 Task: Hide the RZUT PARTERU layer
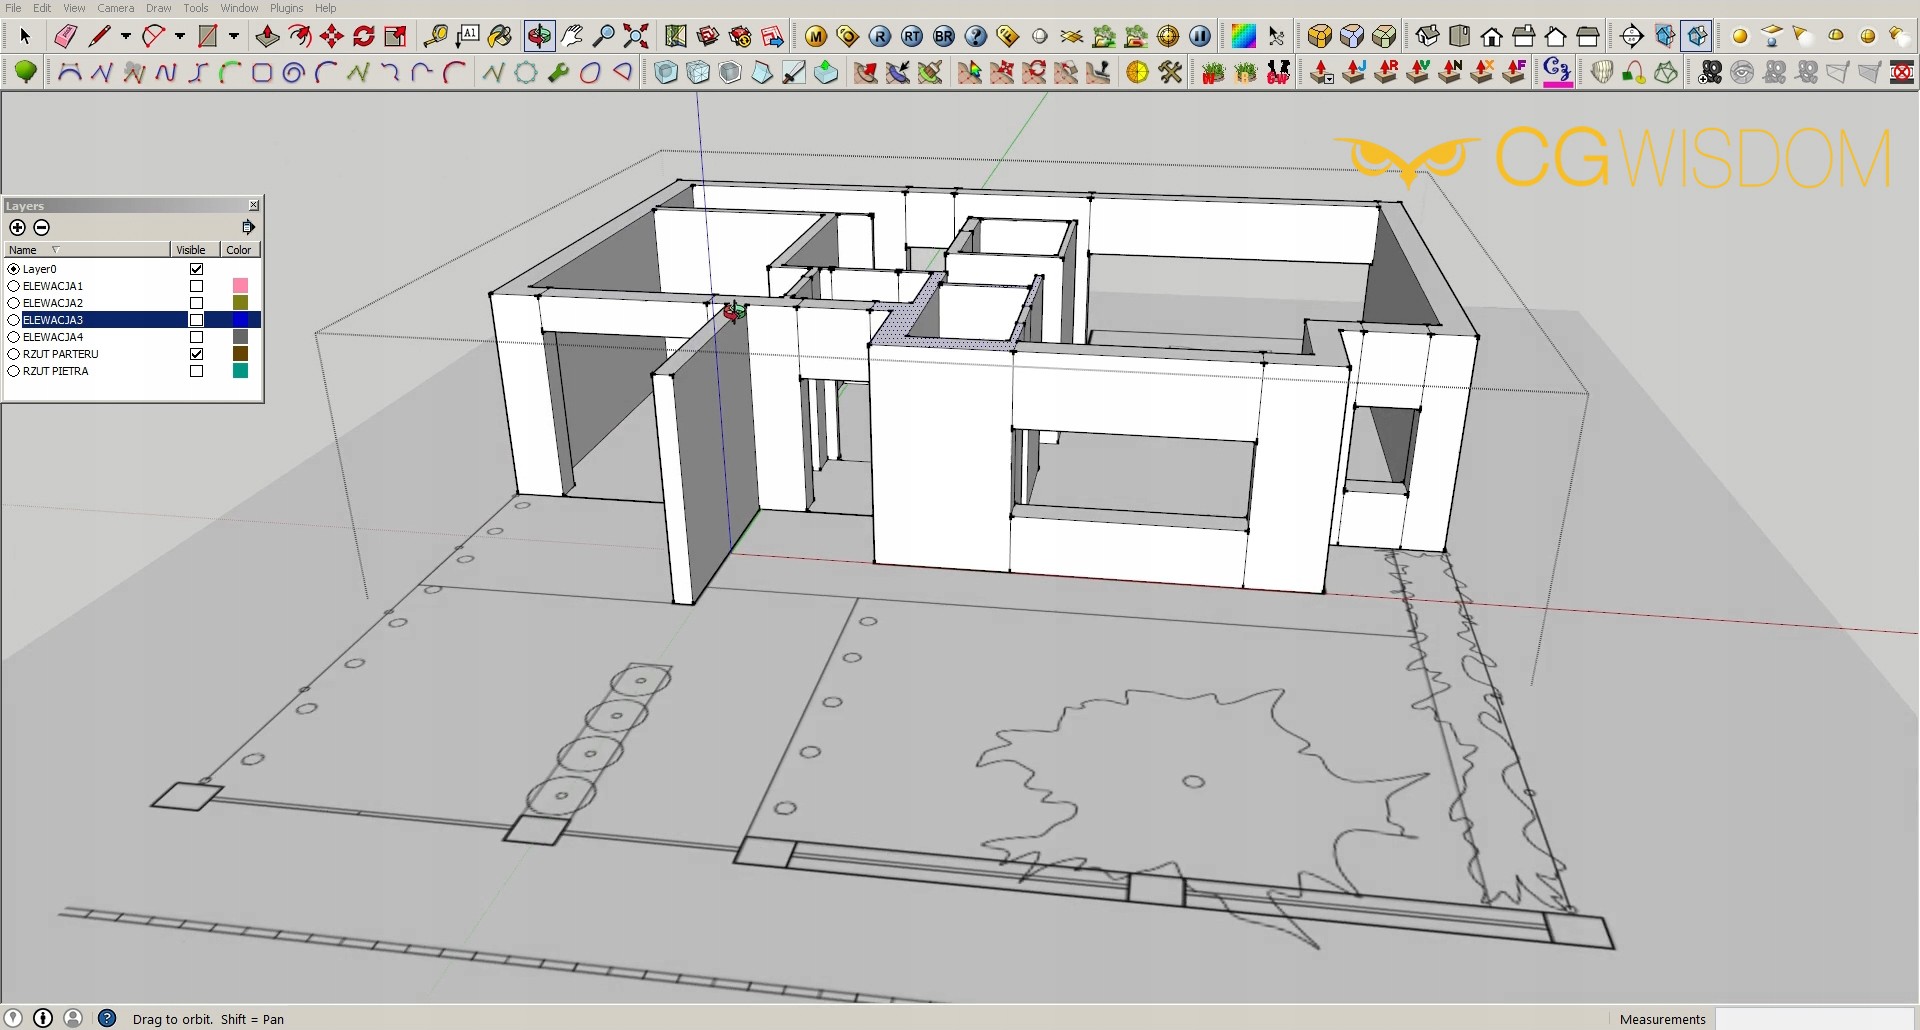[x=197, y=354]
